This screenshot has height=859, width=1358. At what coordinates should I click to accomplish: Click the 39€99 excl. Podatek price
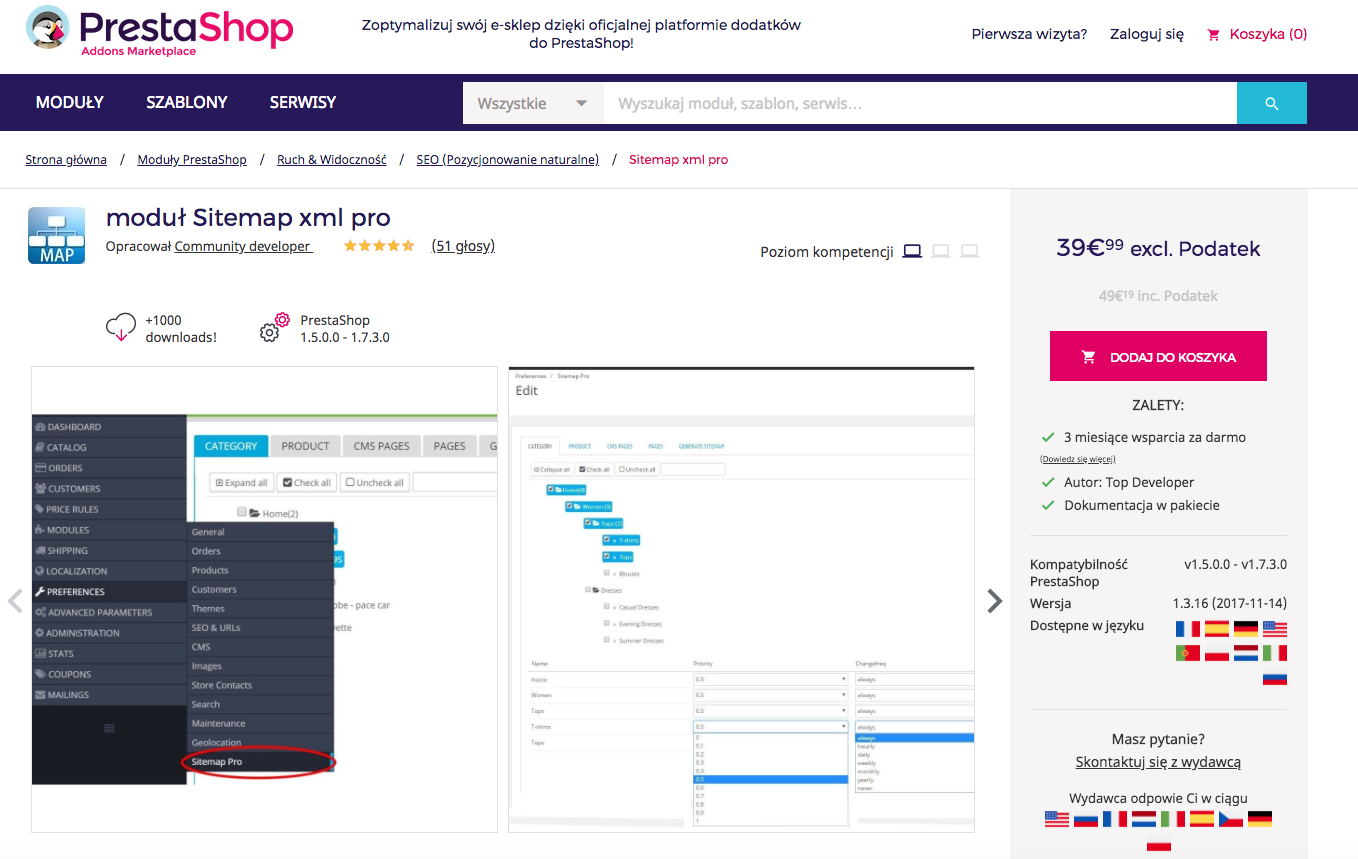coord(1158,248)
